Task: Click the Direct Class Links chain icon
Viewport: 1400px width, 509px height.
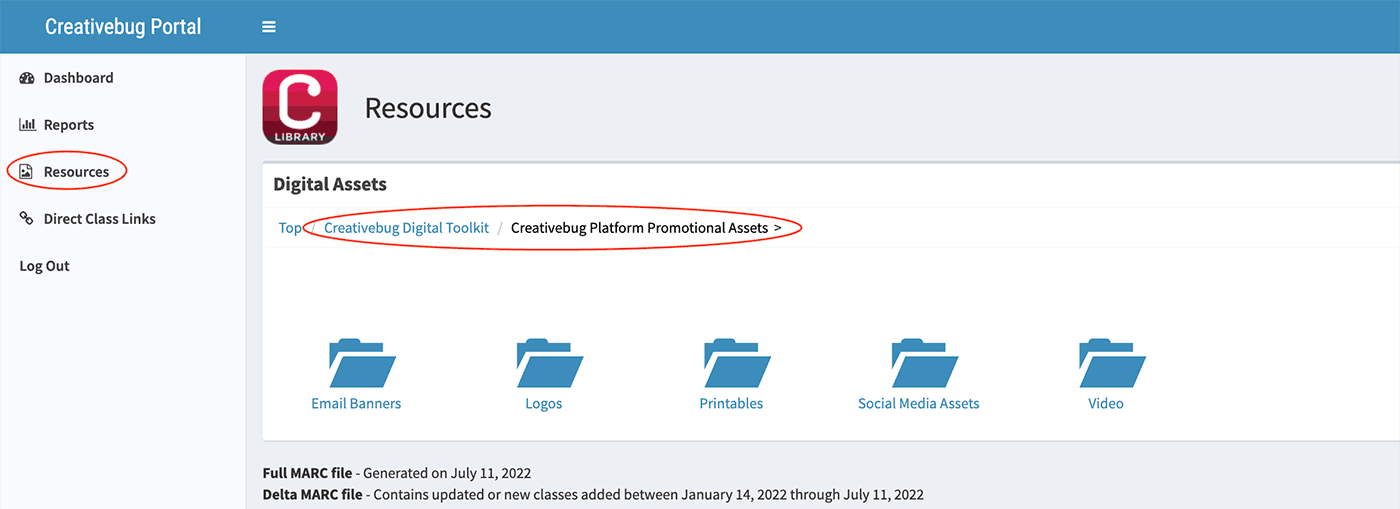Action: [x=27, y=219]
